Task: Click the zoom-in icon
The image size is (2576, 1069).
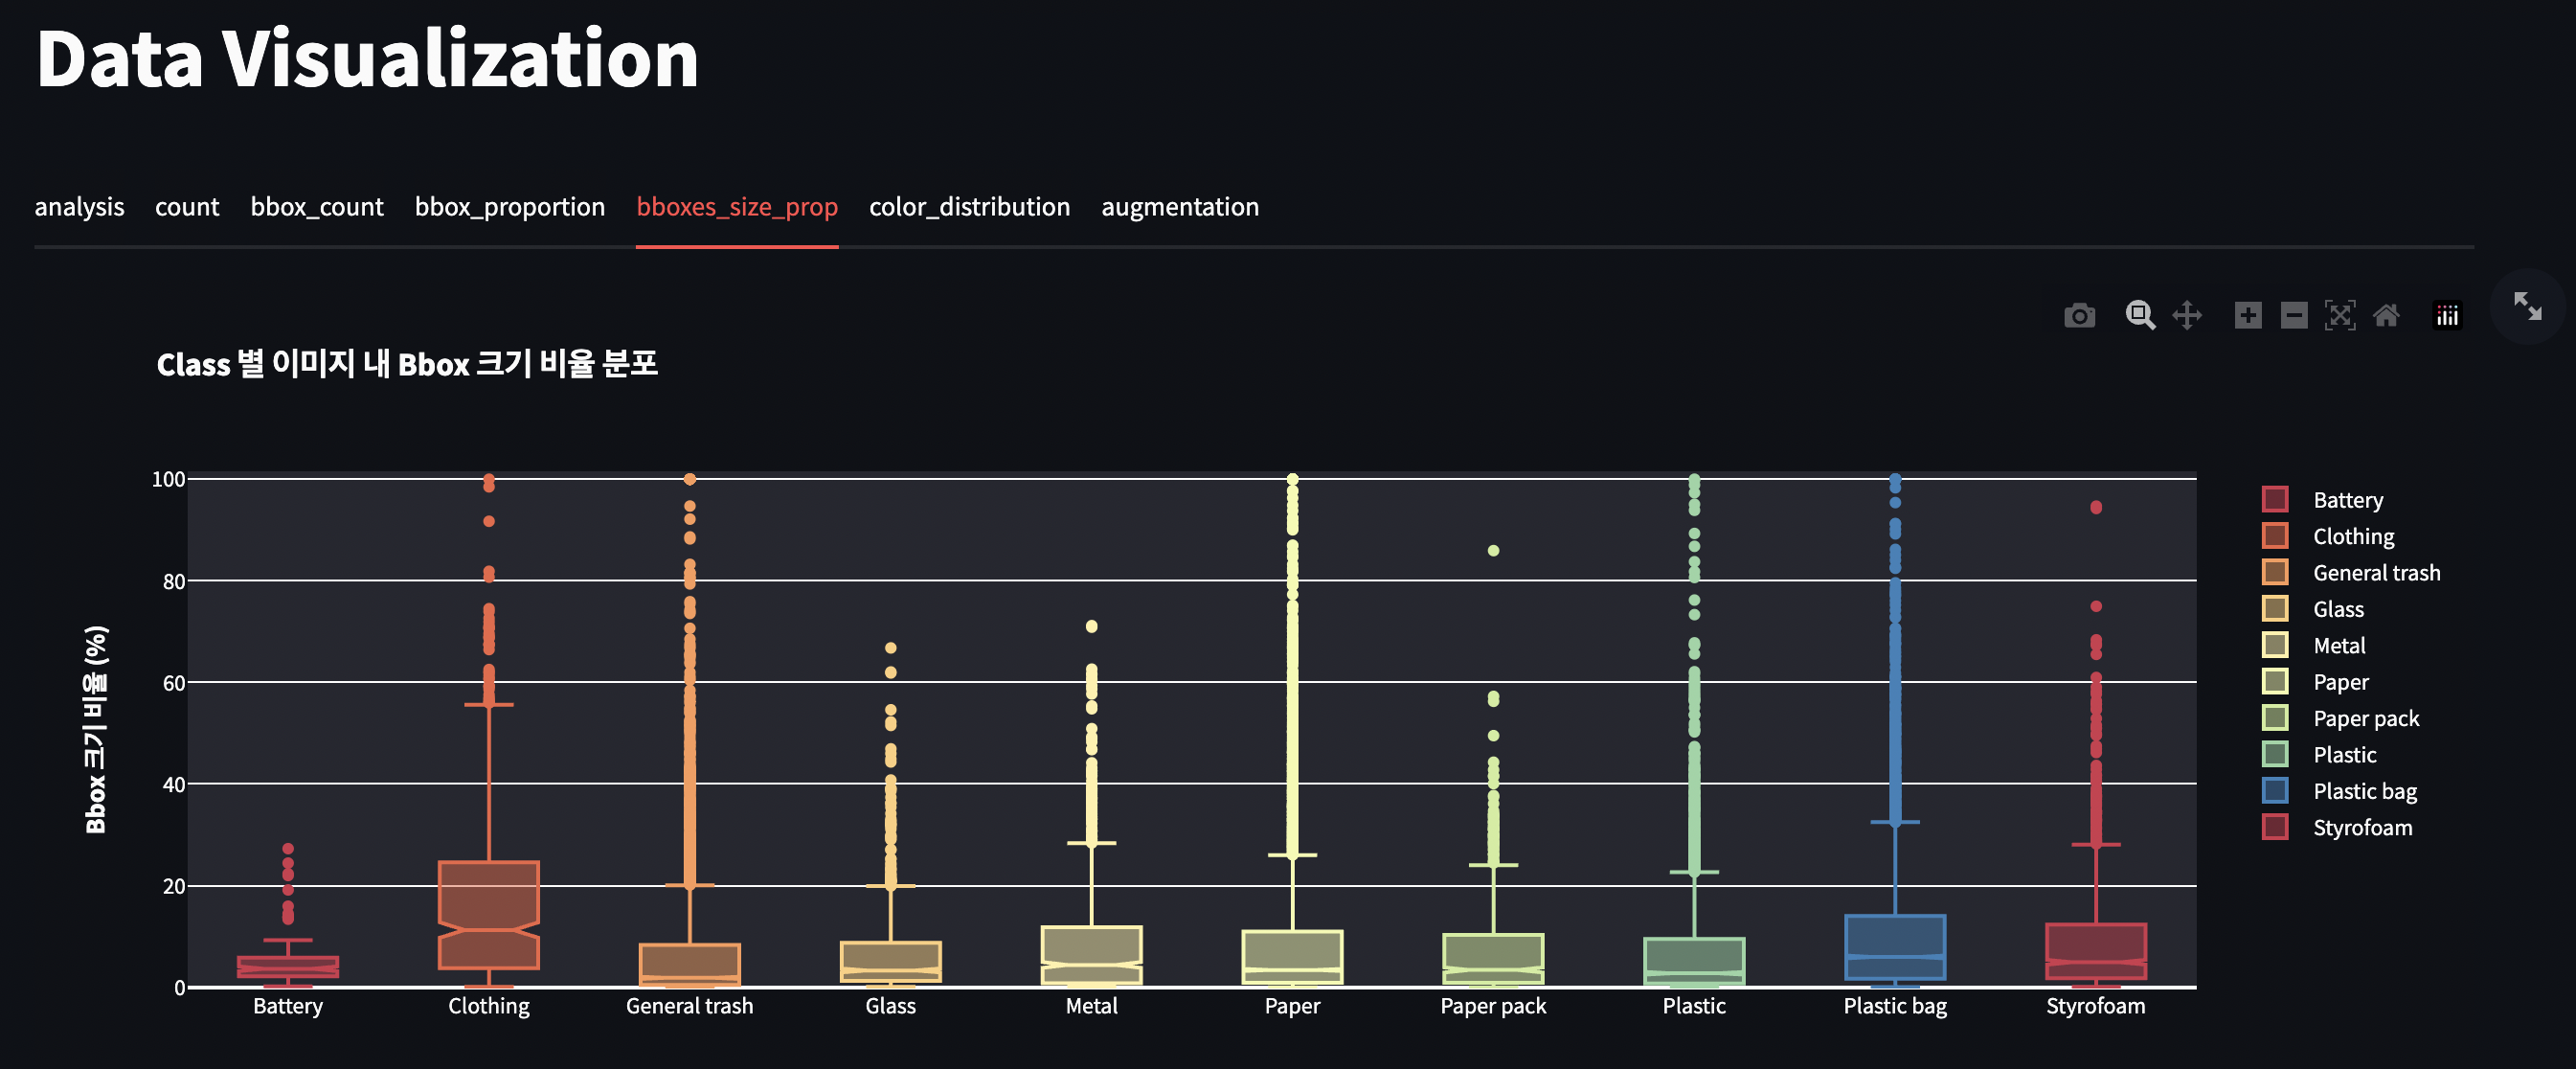Action: tap(2249, 315)
